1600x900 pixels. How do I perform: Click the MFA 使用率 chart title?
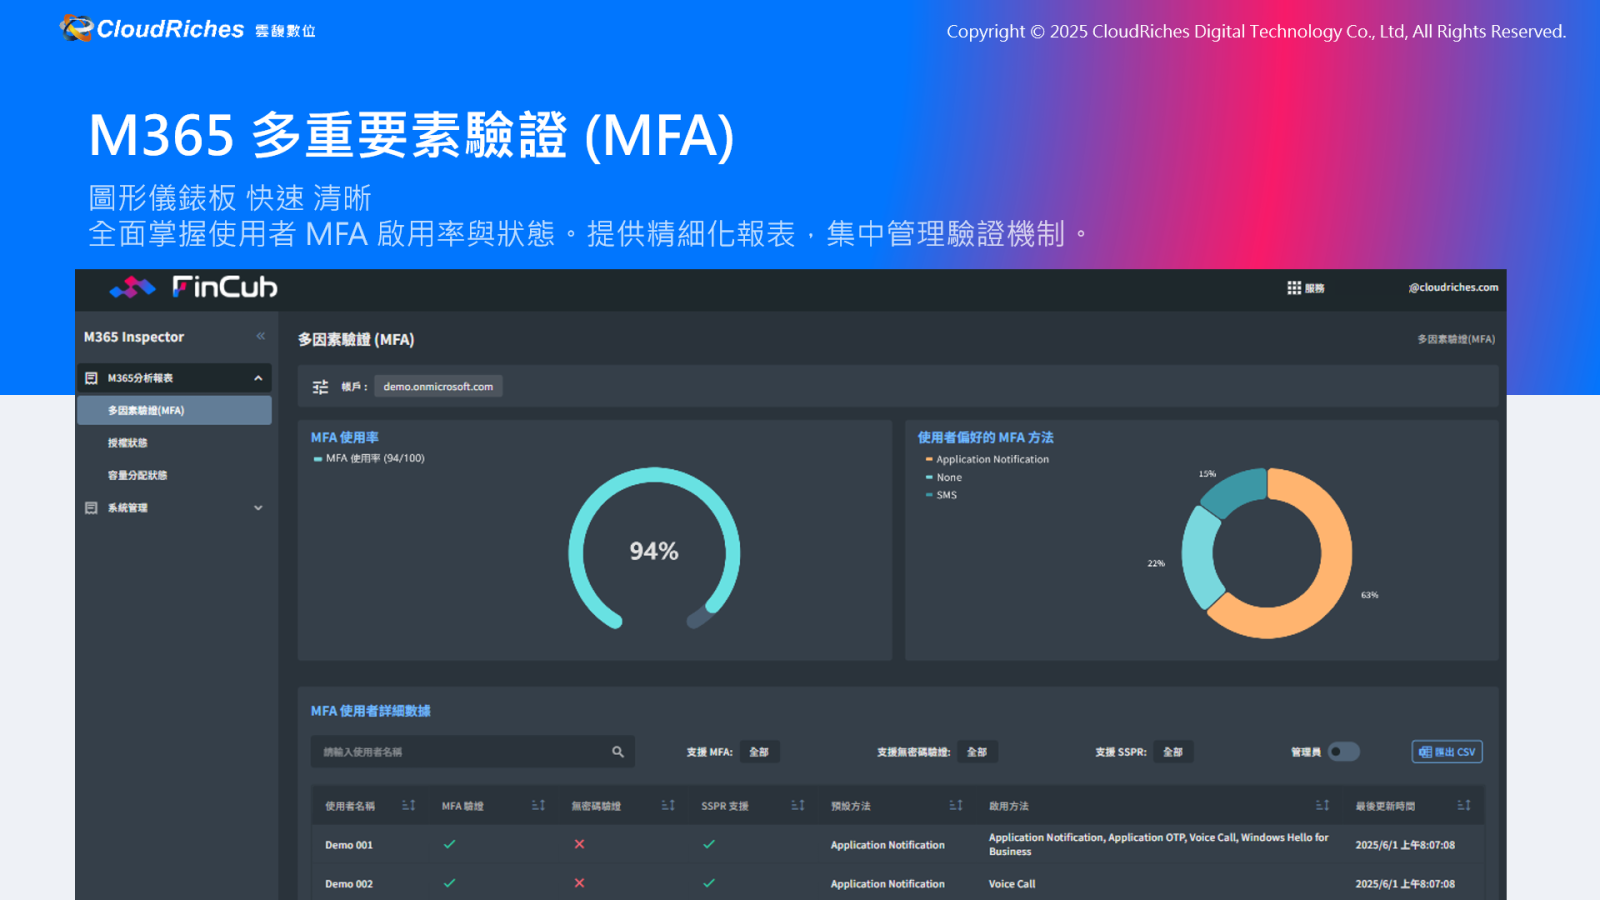pyautogui.click(x=345, y=438)
